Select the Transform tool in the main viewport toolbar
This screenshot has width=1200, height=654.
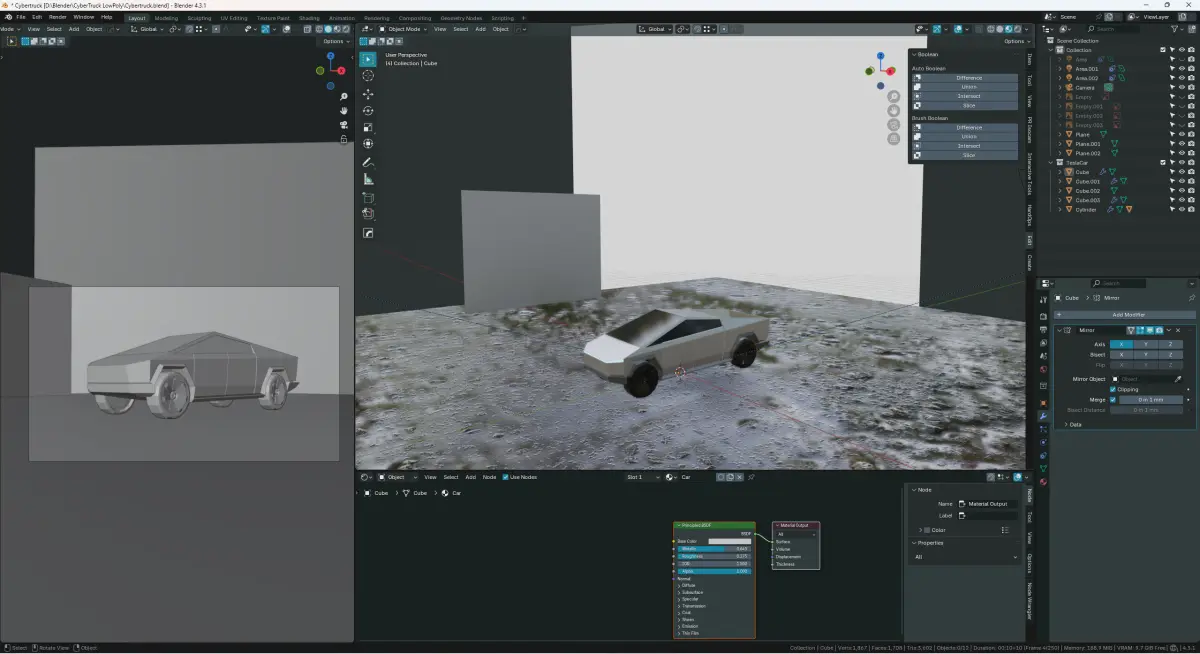click(368, 144)
